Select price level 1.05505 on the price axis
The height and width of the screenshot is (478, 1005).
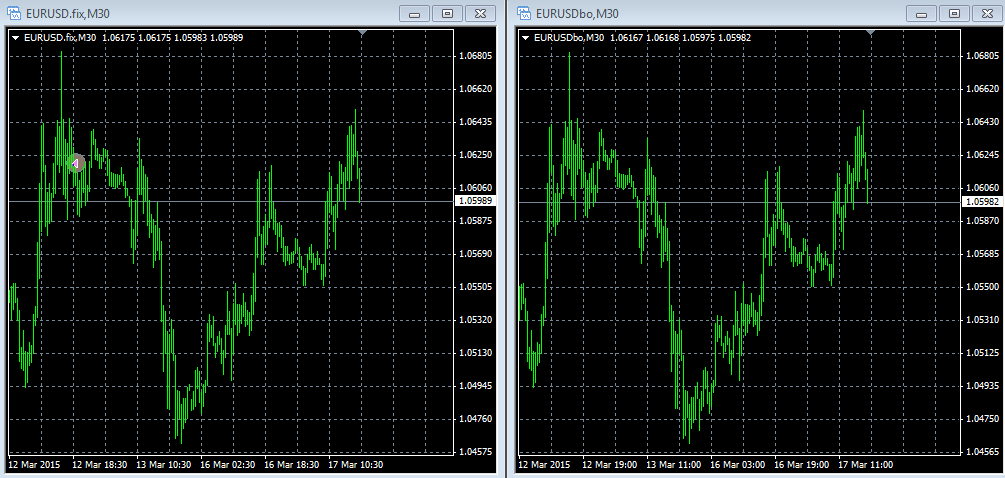tap(476, 286)
